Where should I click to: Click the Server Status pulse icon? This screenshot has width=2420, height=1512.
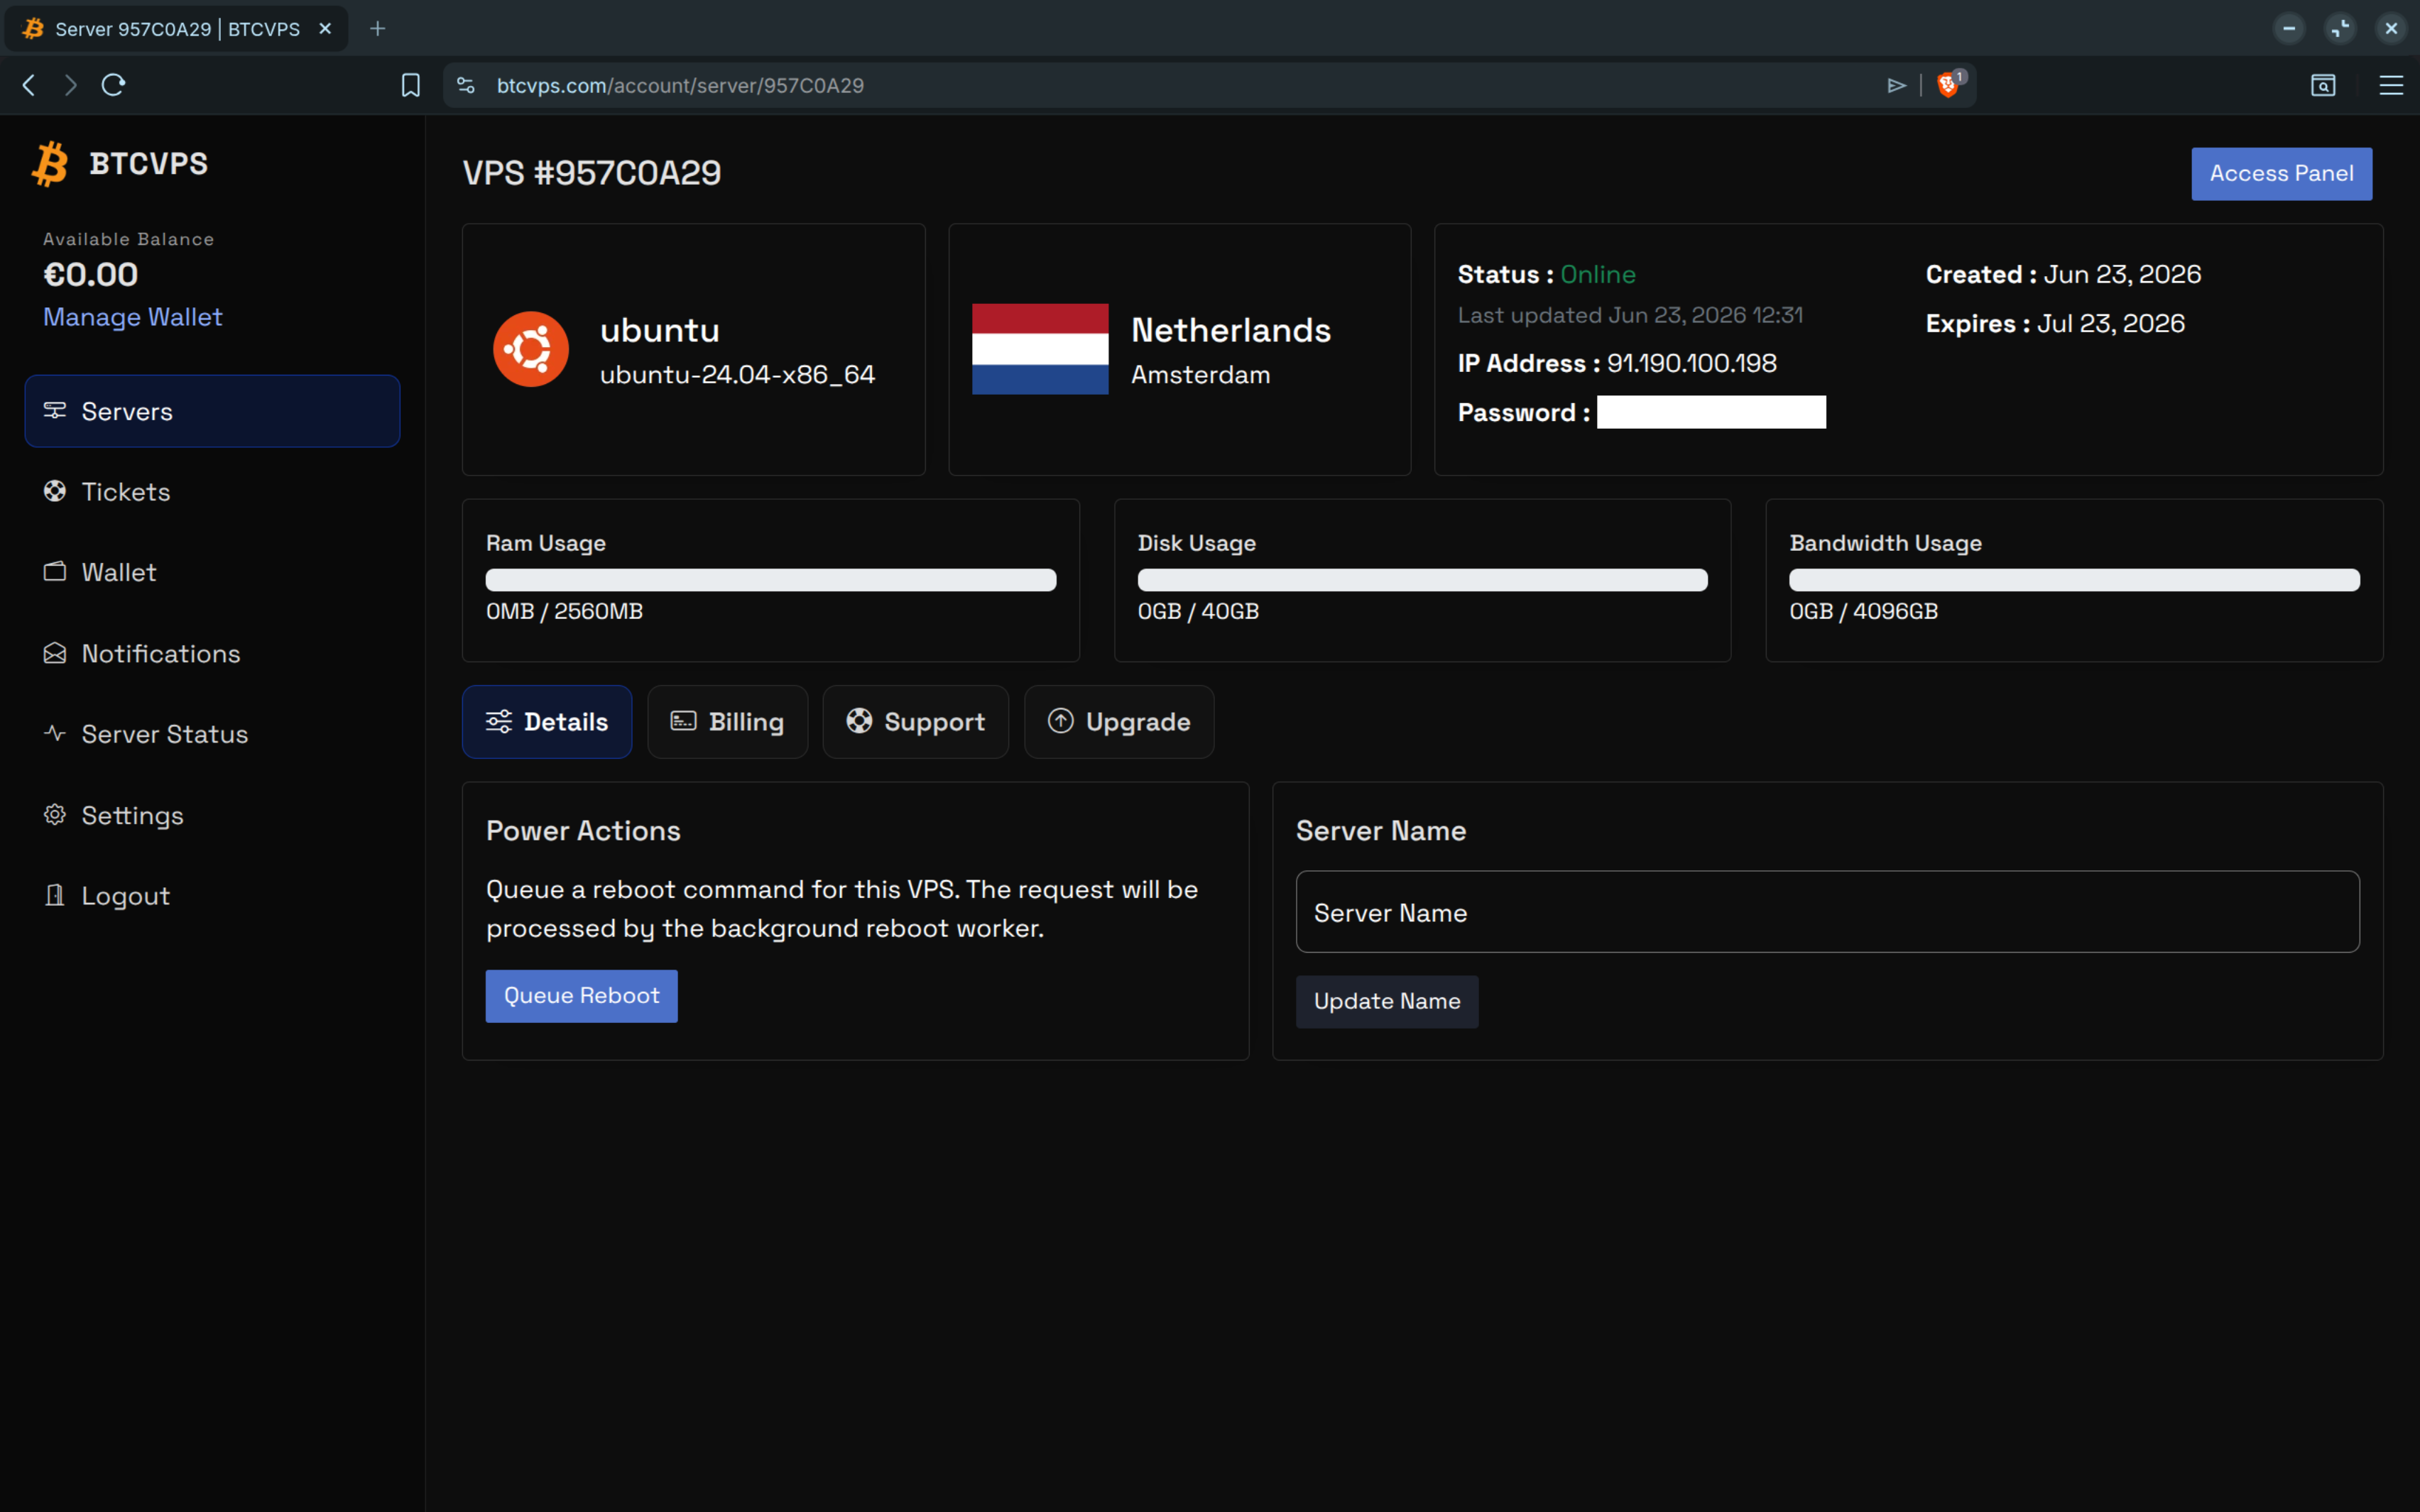click(55, 734)
